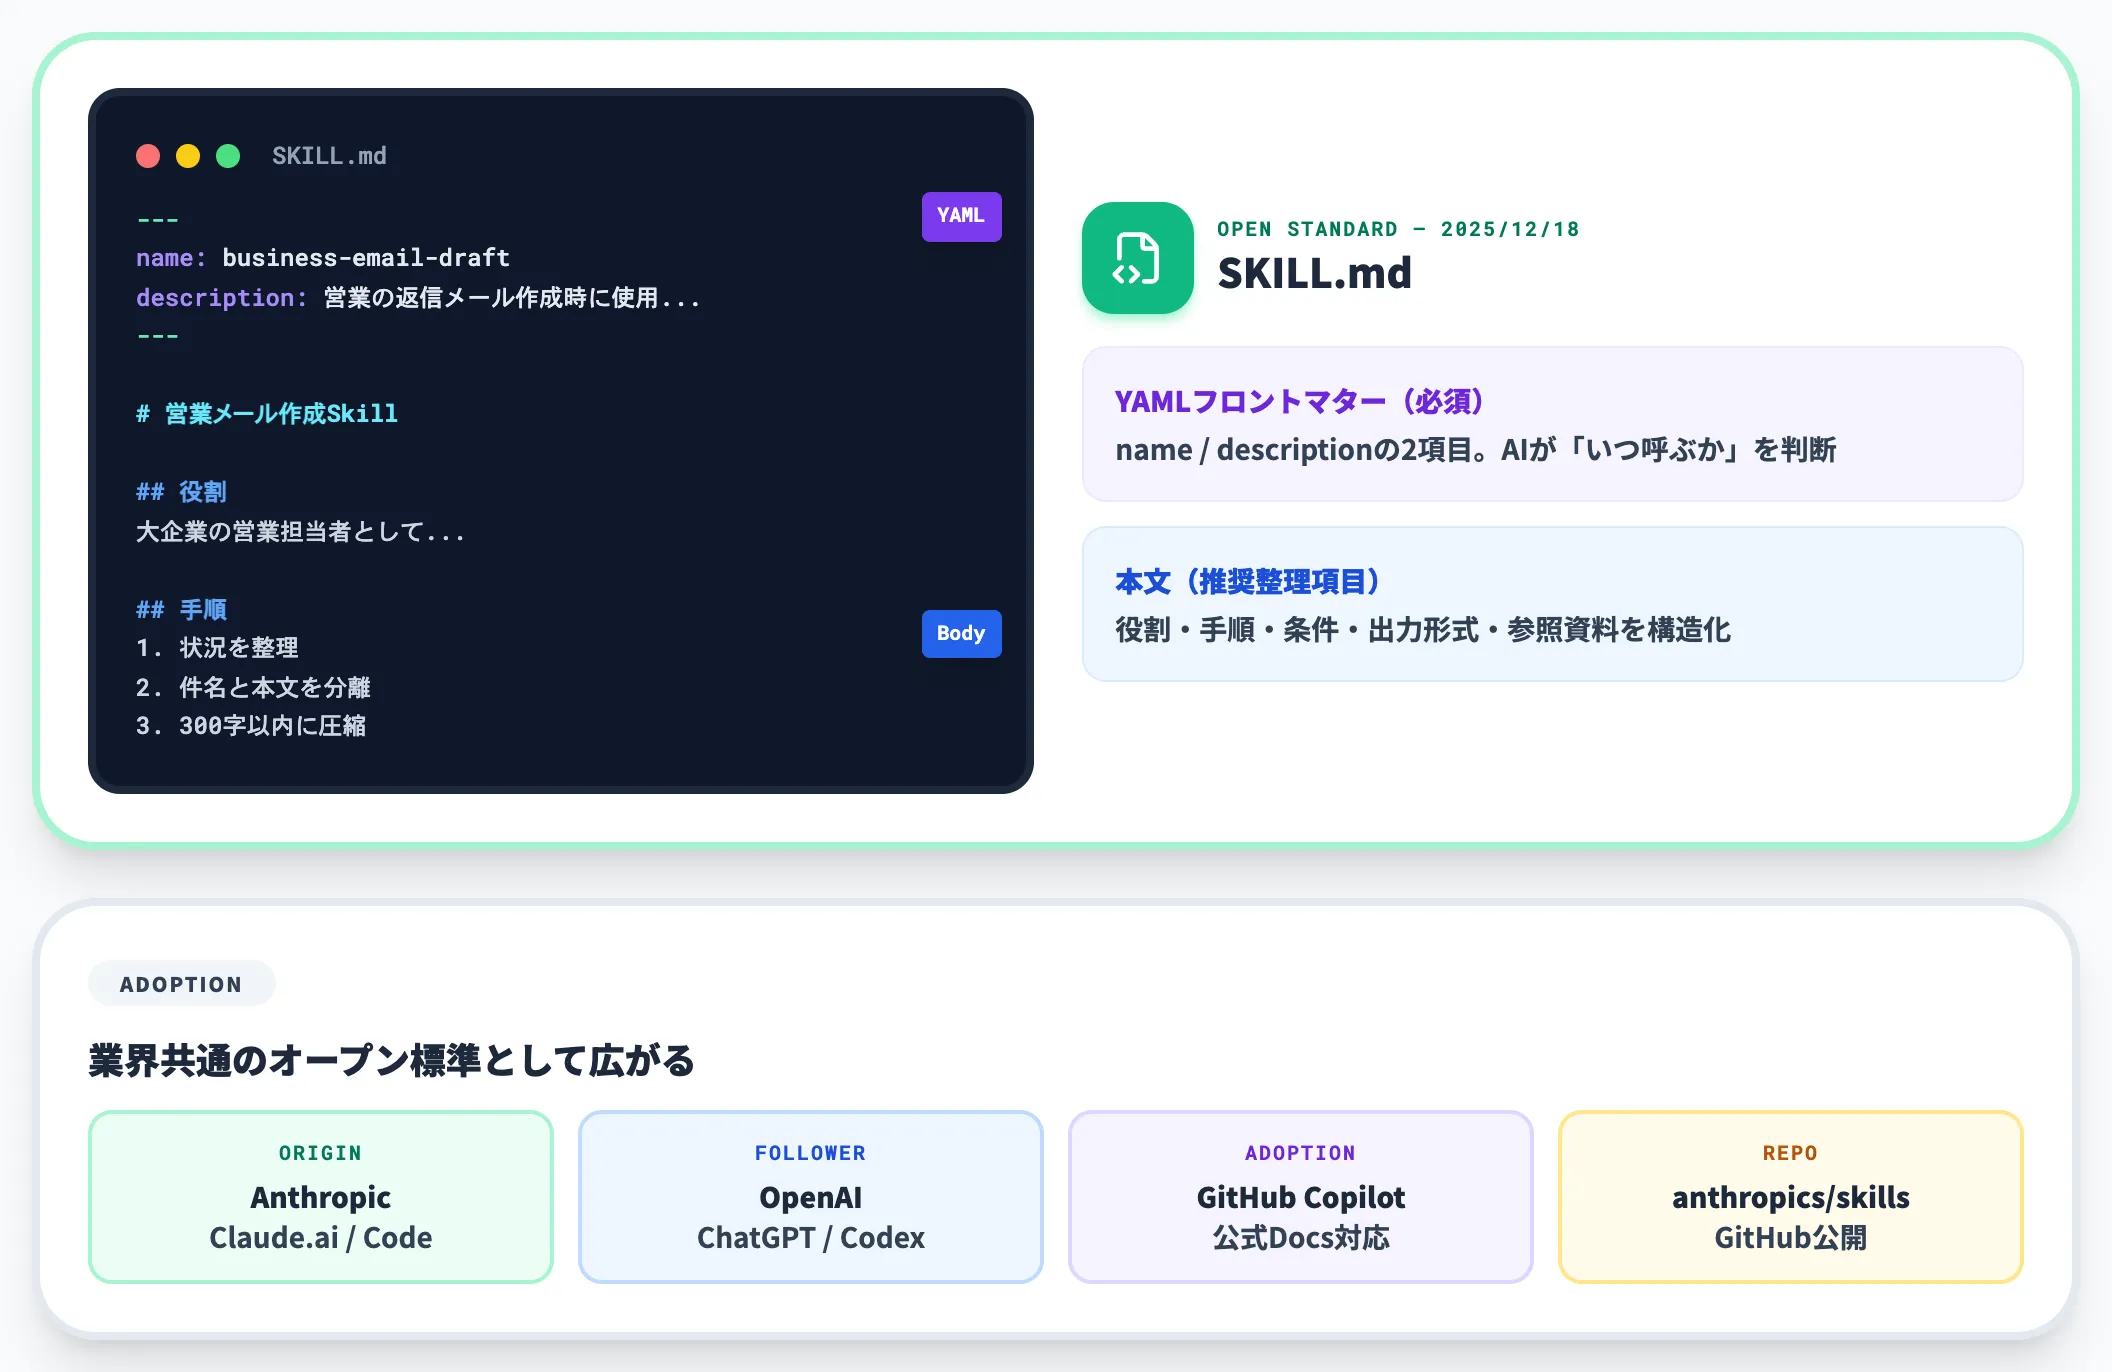Click step 3. 300字以内に圧縮
Image resolution: width=2112 pixels, height=1372 pixels.
tap(251, 726)
